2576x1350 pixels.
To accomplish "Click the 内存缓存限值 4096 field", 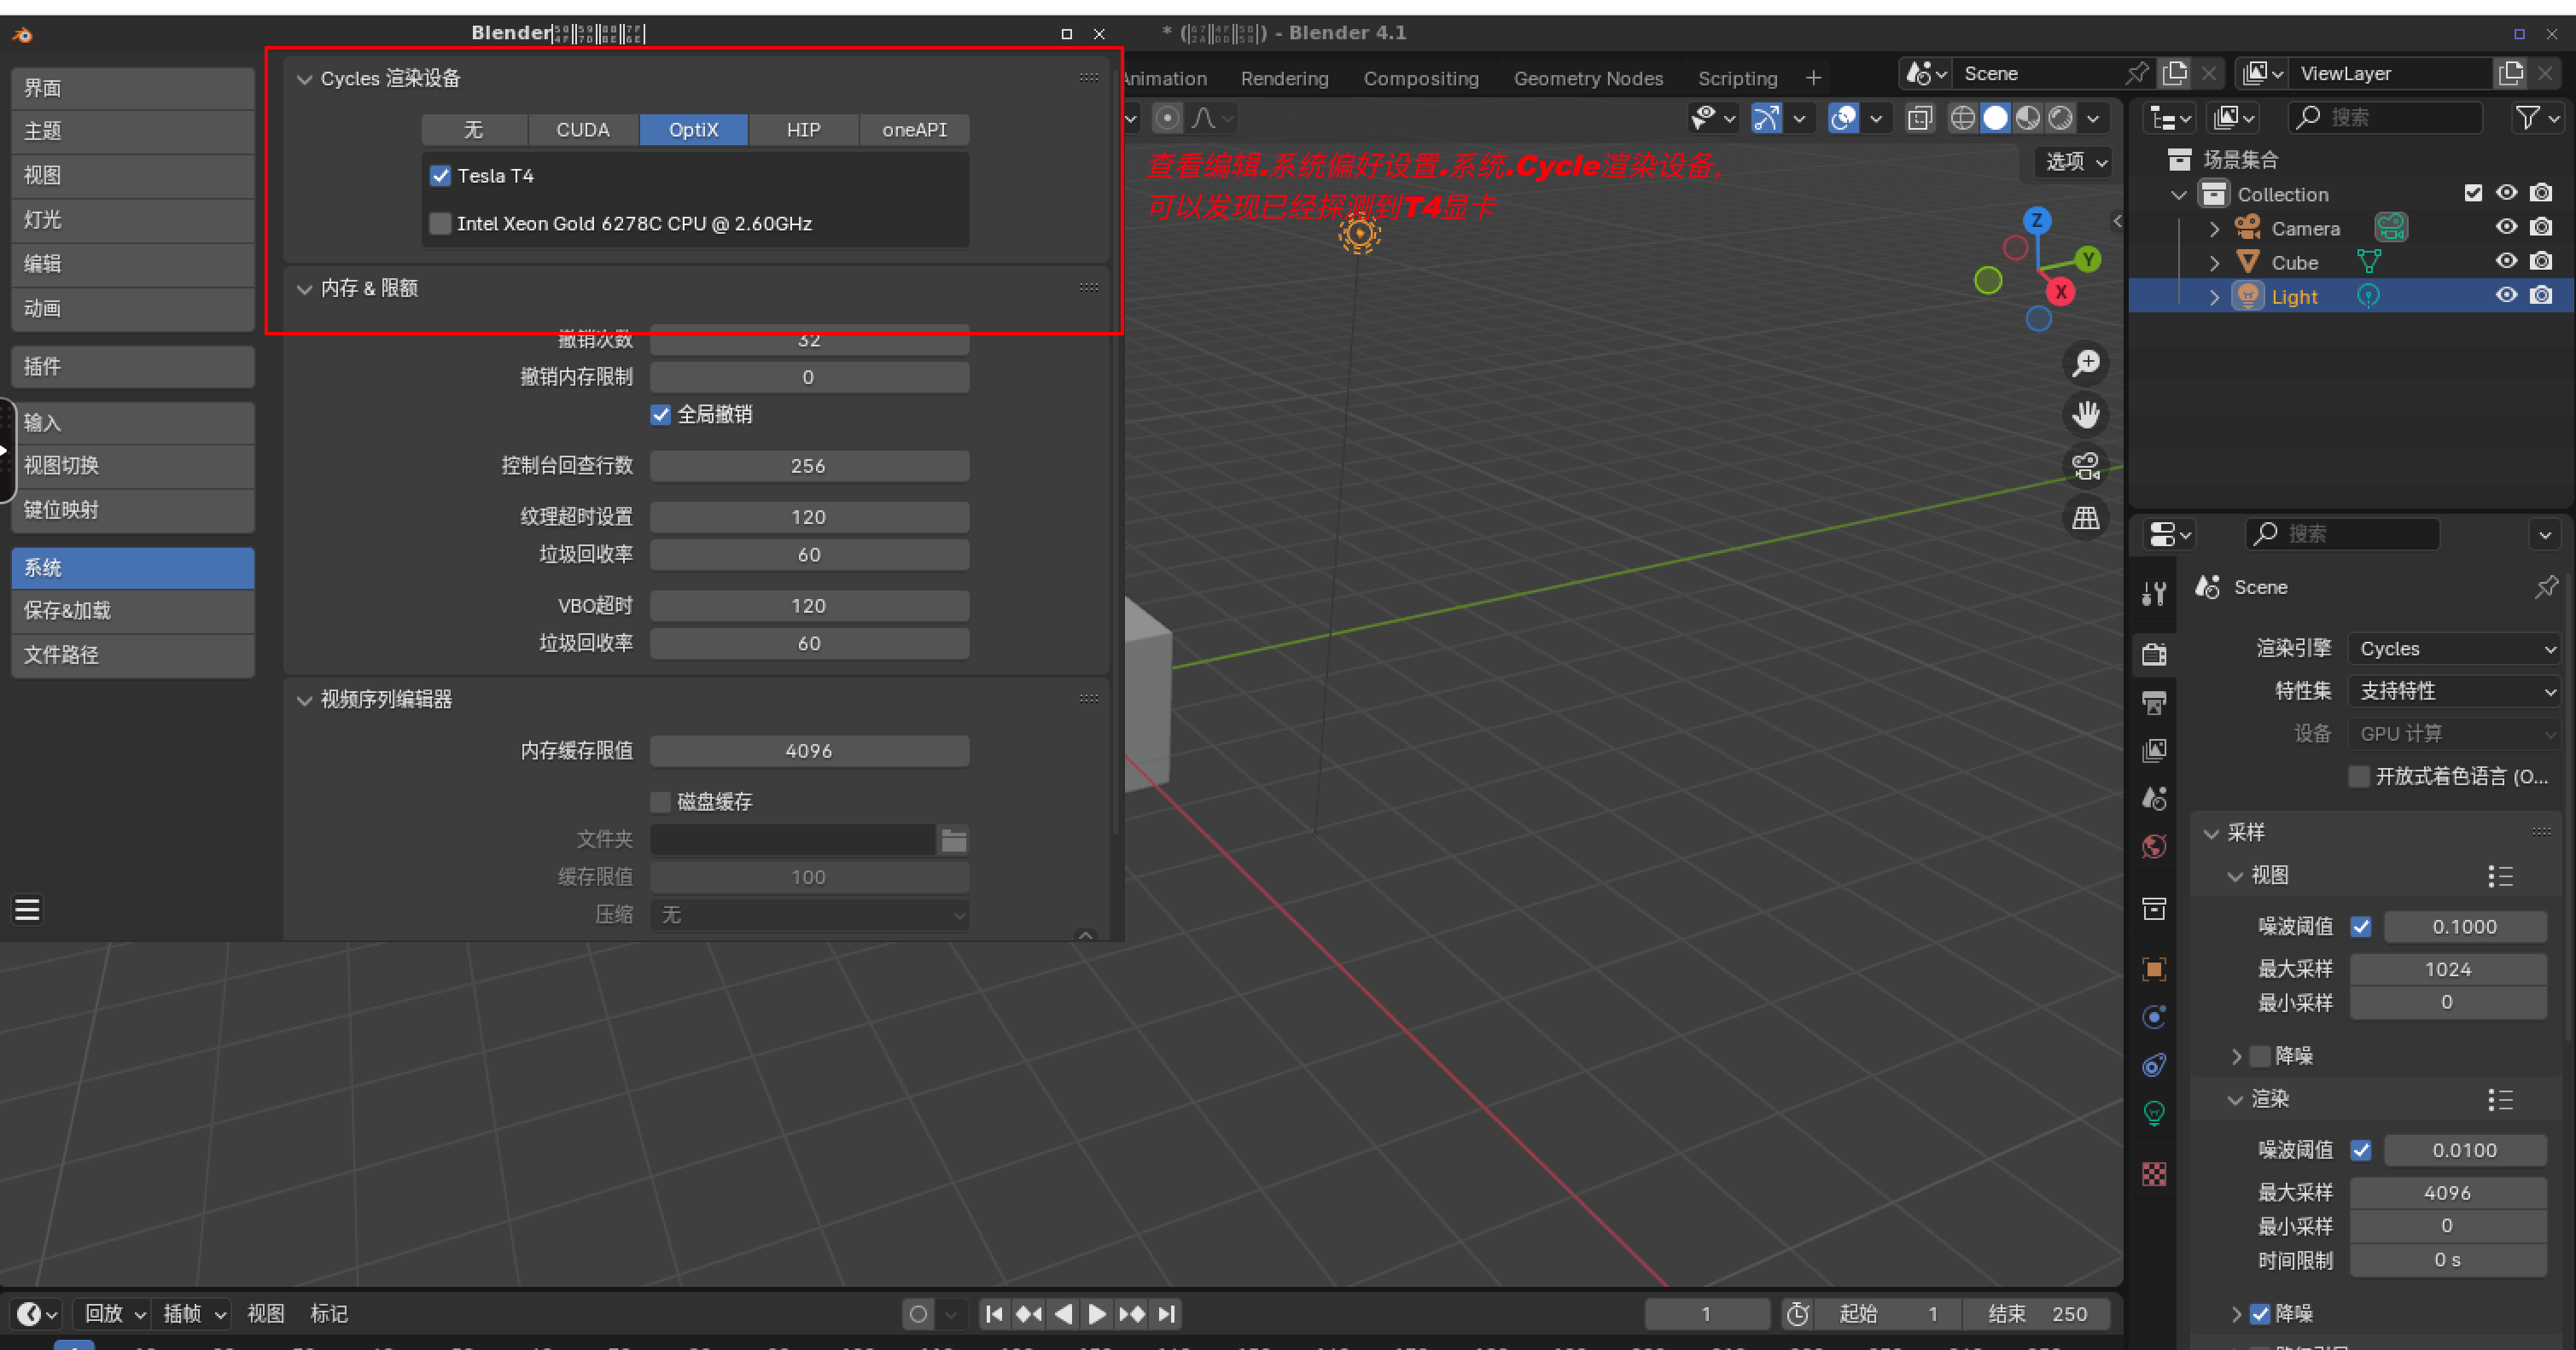I will [x=808, y=751].
